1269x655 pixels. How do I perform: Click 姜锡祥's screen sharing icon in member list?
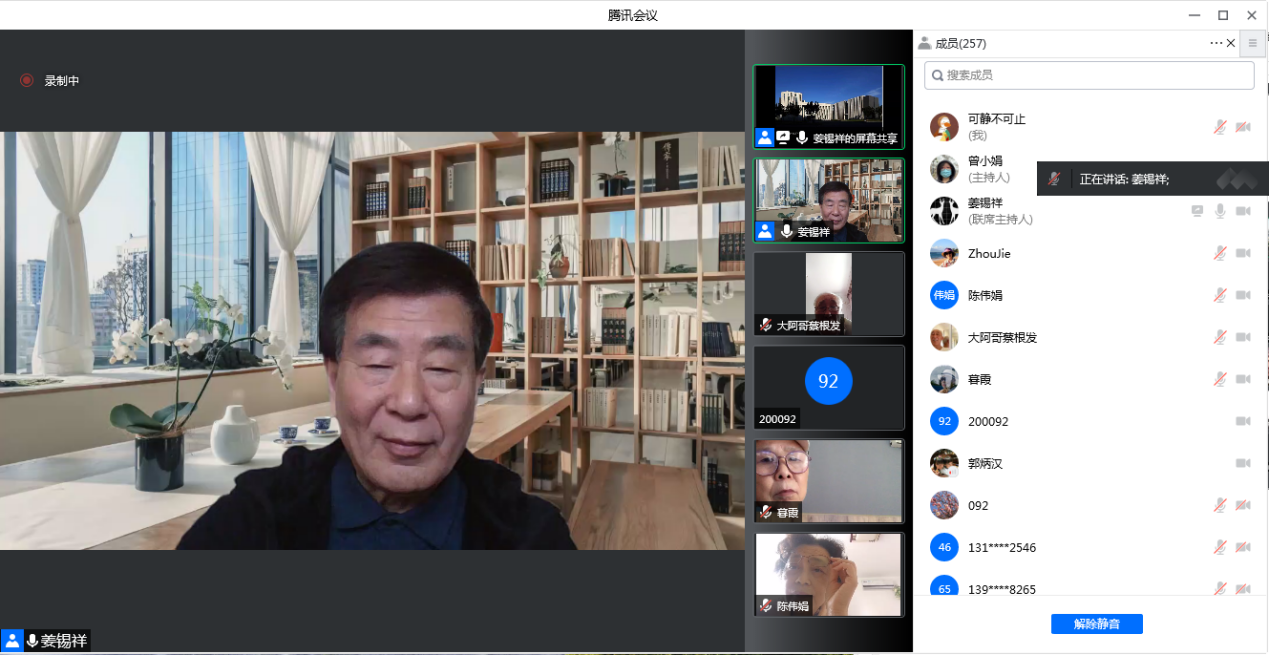(1197, 211)
